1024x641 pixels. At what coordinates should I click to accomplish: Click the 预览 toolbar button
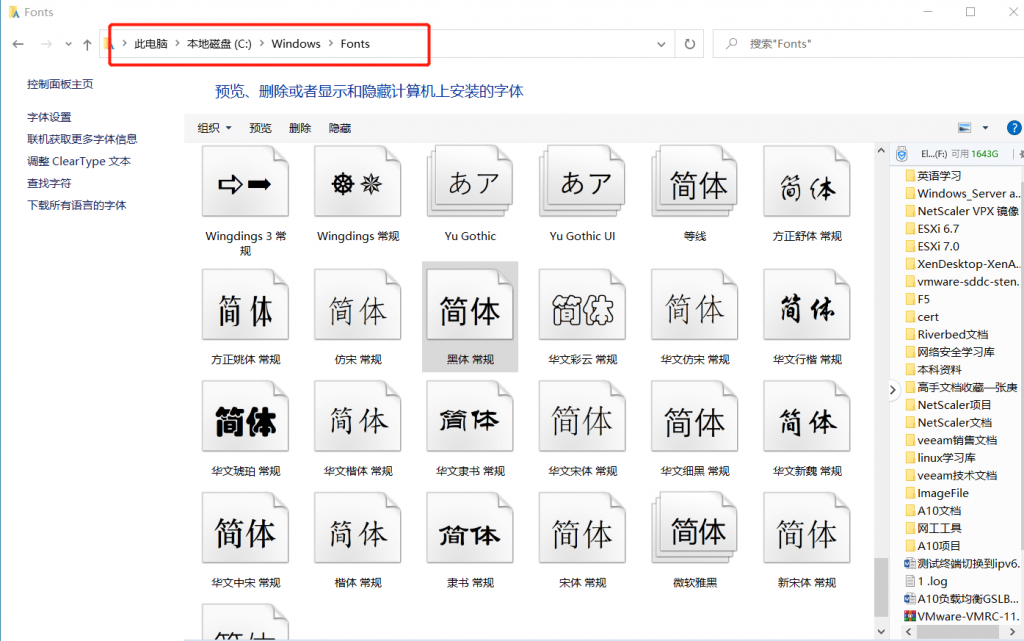(260, 128)
